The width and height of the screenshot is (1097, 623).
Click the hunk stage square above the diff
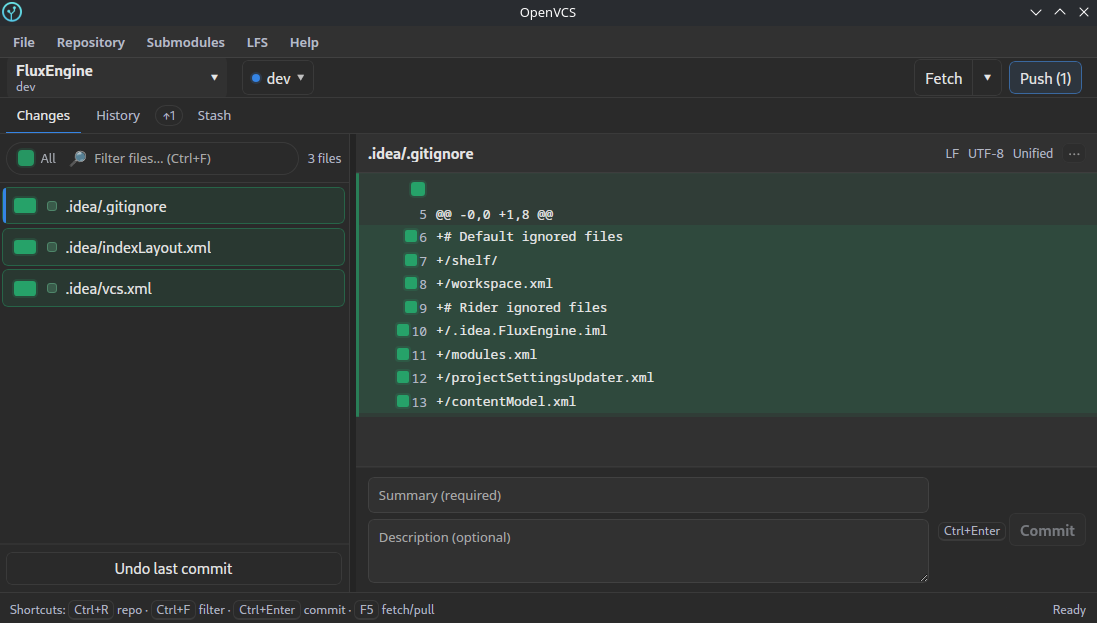coord(417,188)
